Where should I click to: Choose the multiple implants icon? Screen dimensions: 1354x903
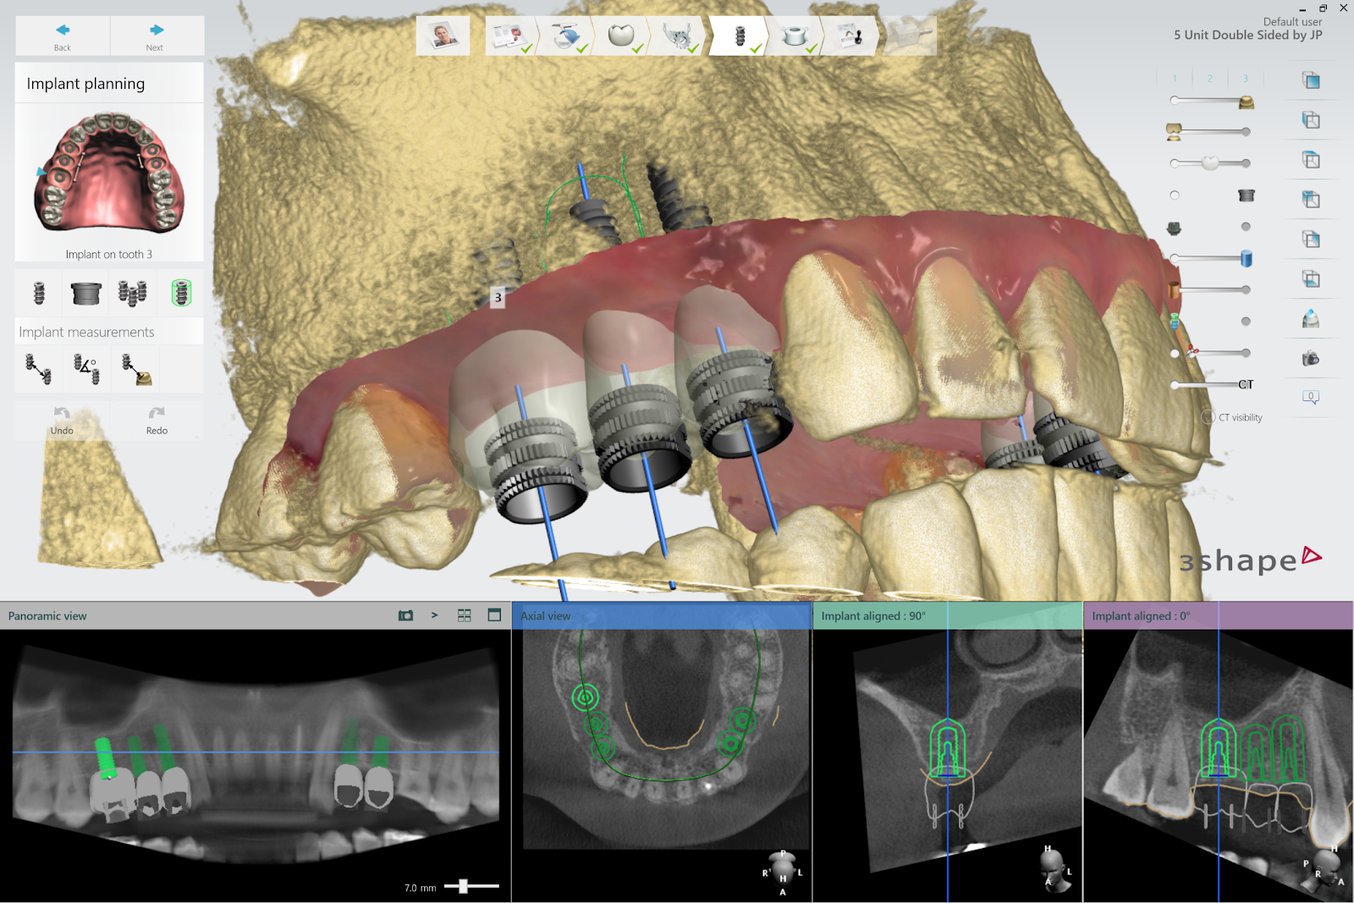pyautogui.click(x=132, y=293)
